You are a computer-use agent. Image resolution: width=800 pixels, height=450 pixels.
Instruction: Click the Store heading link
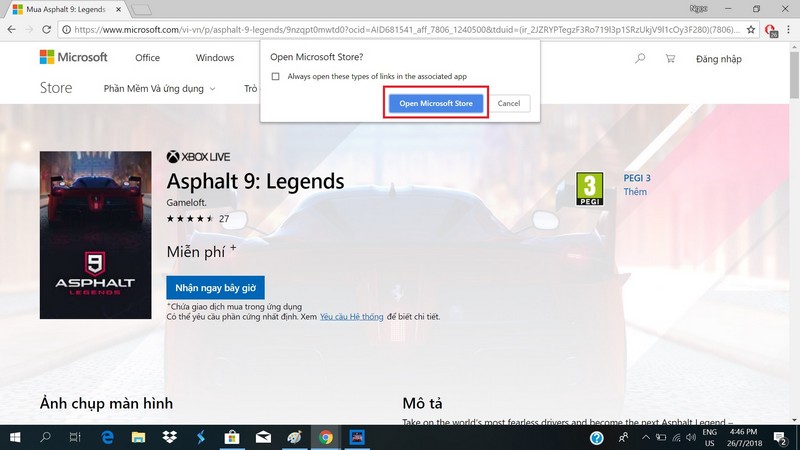tap(56, 88)
